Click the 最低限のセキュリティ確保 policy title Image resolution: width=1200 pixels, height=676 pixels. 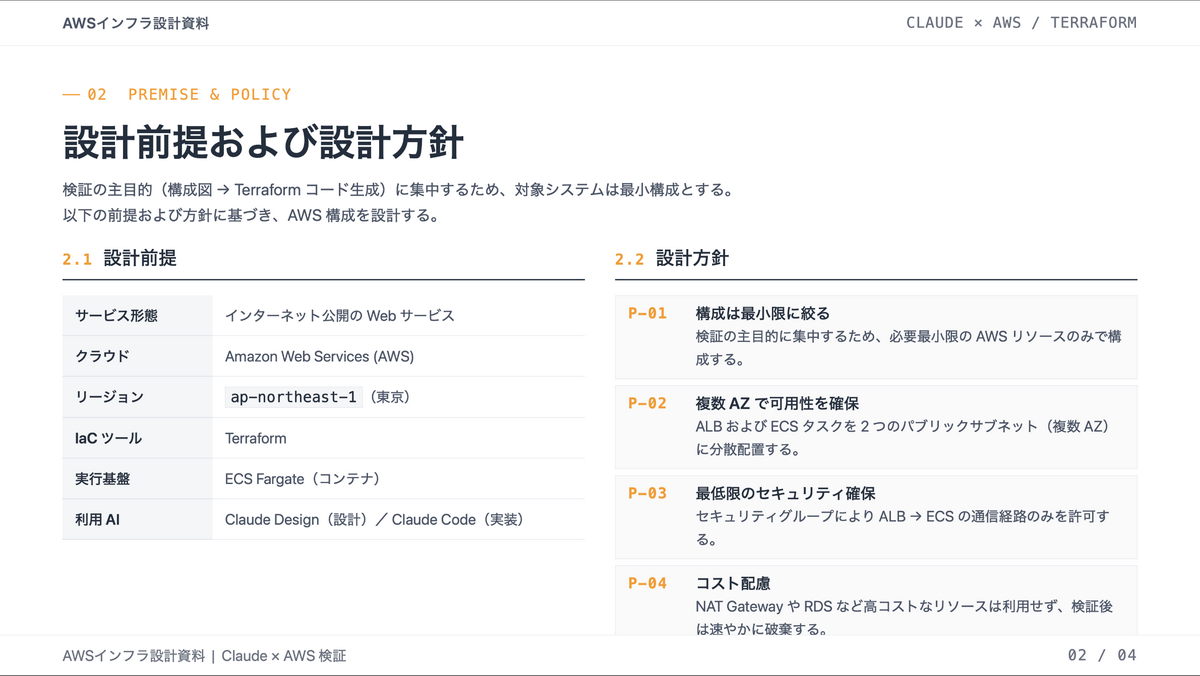click(786, 493)
